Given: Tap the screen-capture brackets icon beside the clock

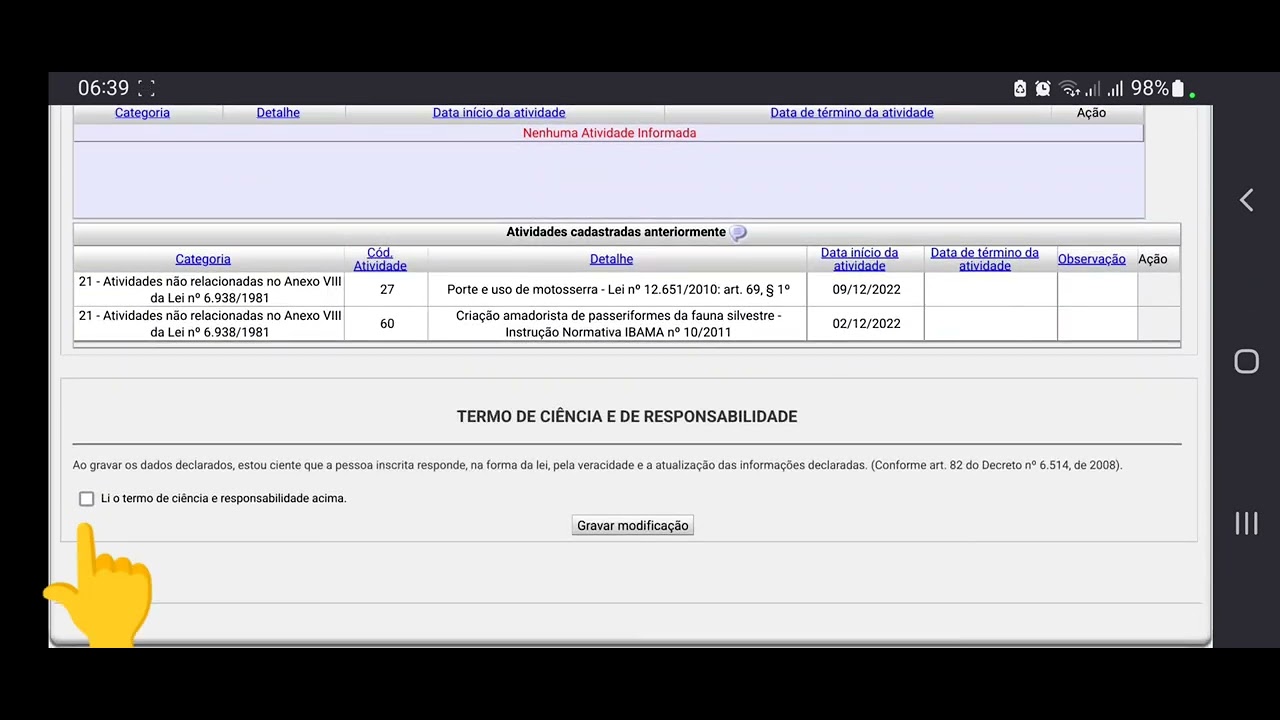Looking at the screenshot, I should [146, 88].
